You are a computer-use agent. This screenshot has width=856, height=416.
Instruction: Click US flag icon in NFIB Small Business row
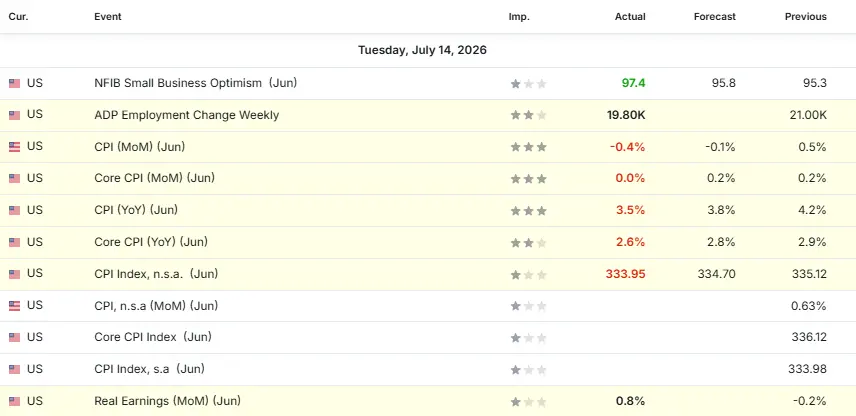14,84
